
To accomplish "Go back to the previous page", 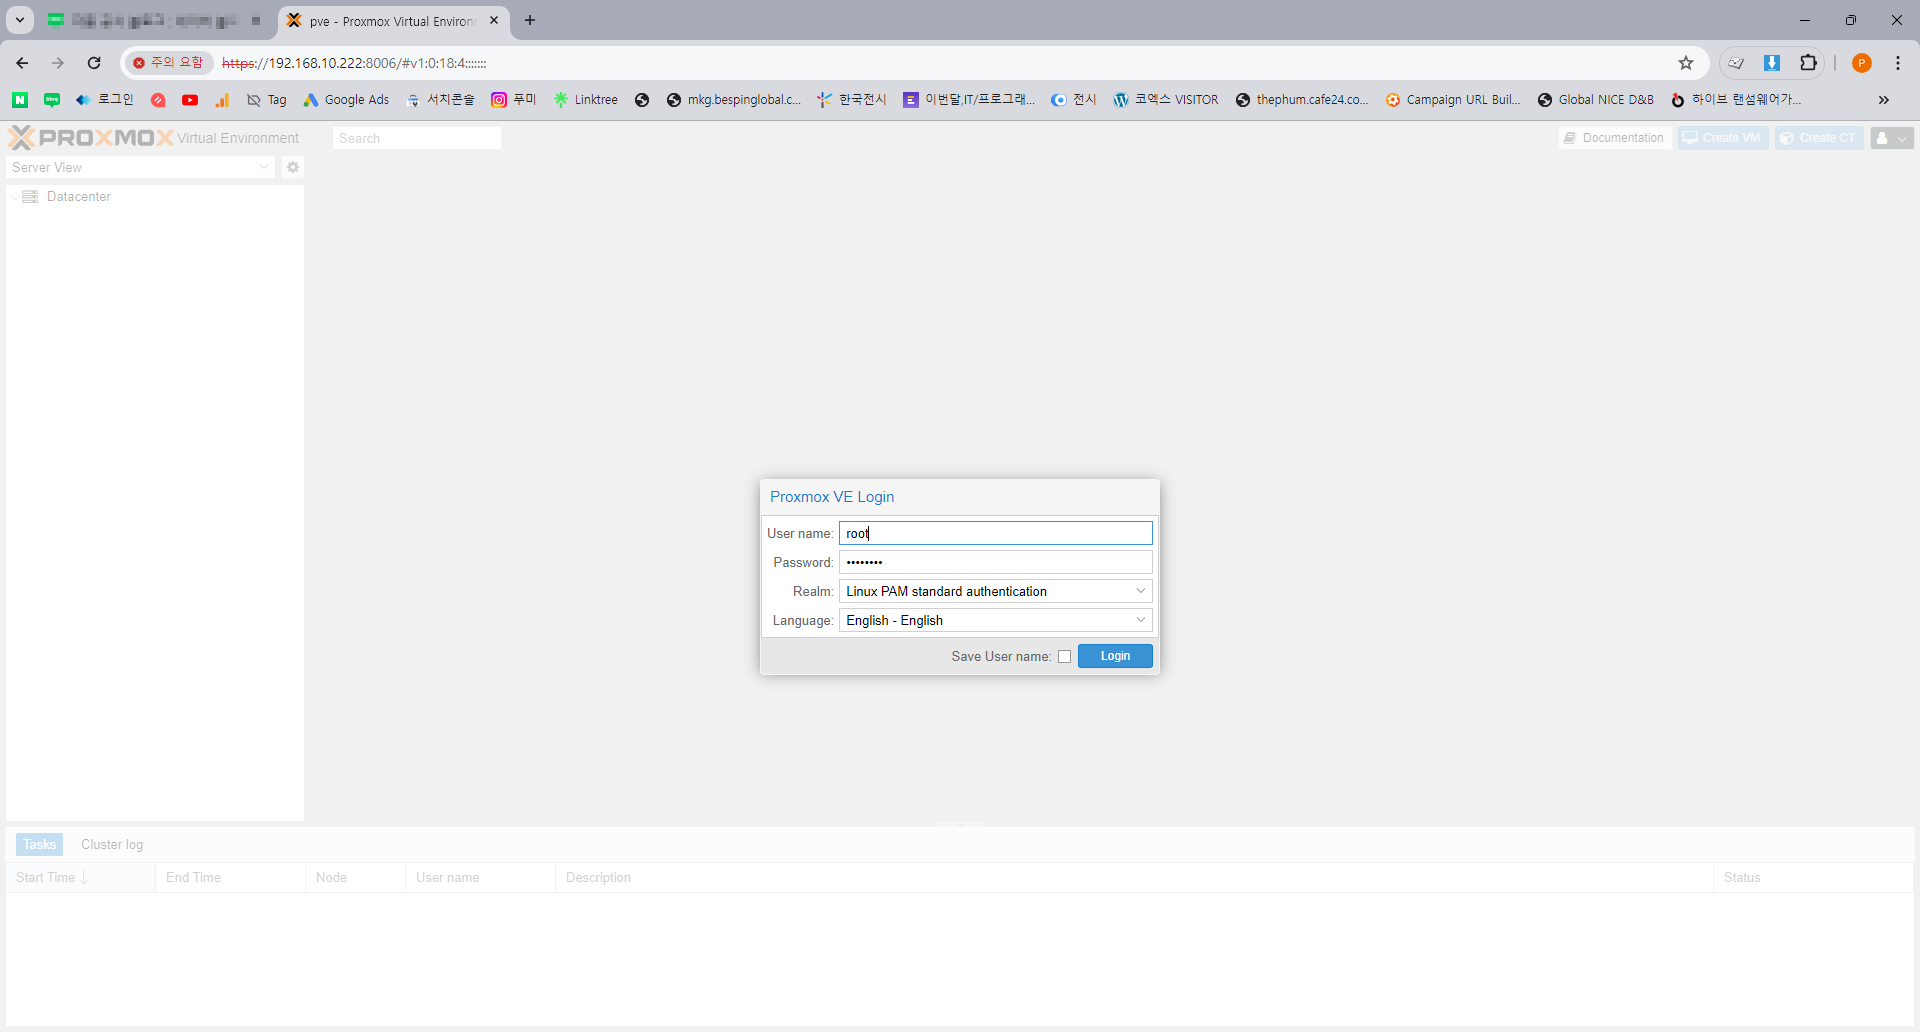I will [22, 63].
